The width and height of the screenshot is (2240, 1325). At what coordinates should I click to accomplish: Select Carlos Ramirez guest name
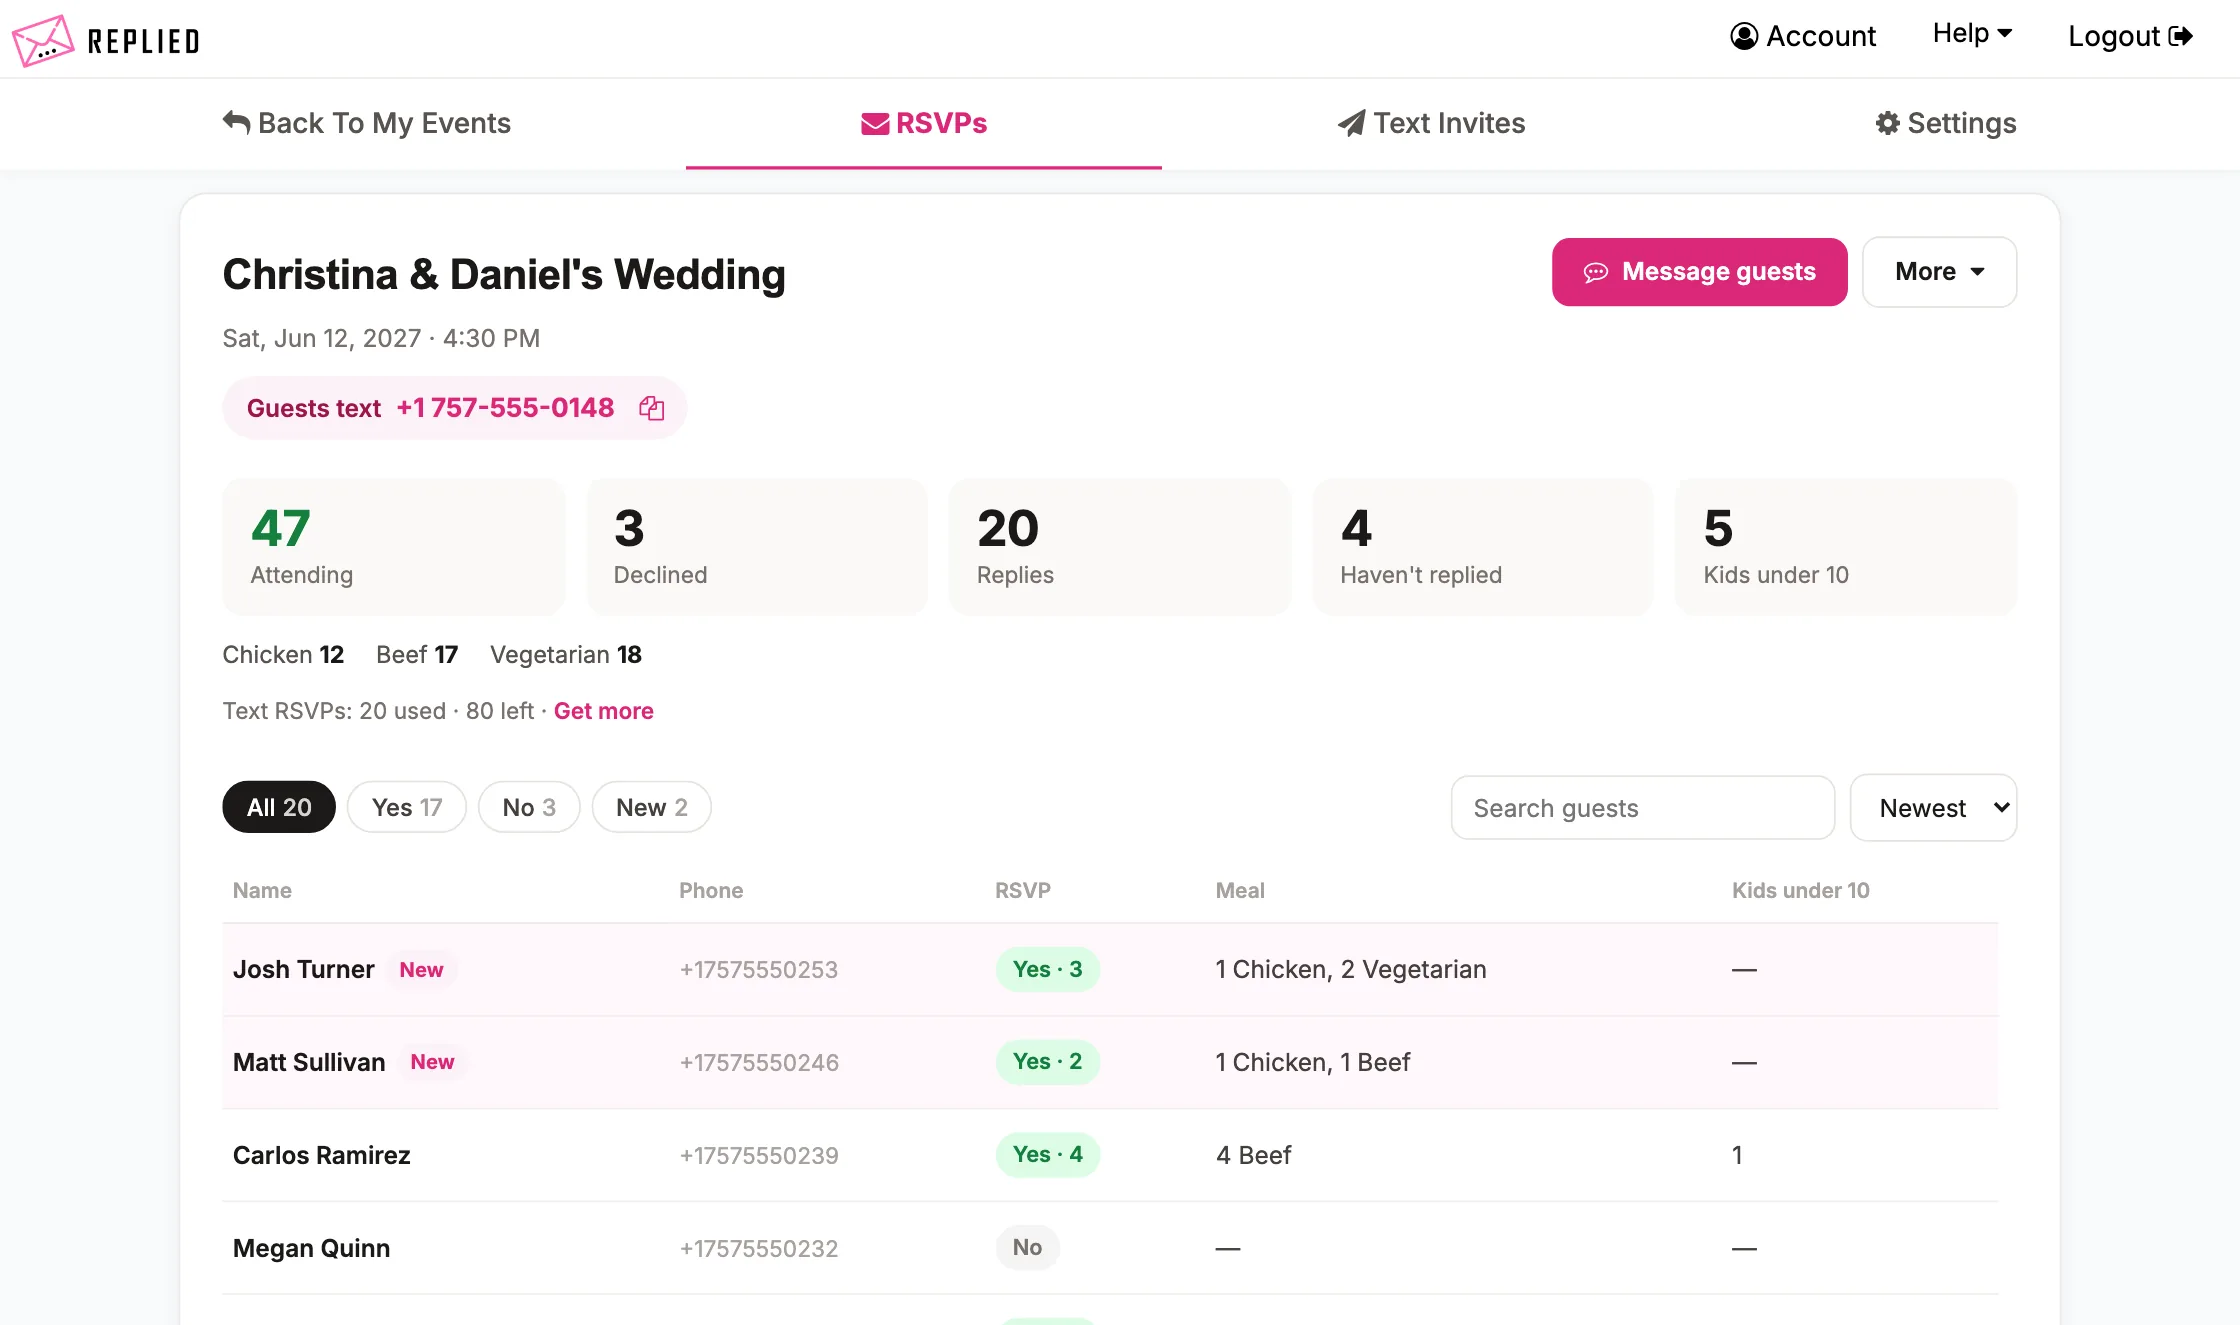pos(322,1155)
